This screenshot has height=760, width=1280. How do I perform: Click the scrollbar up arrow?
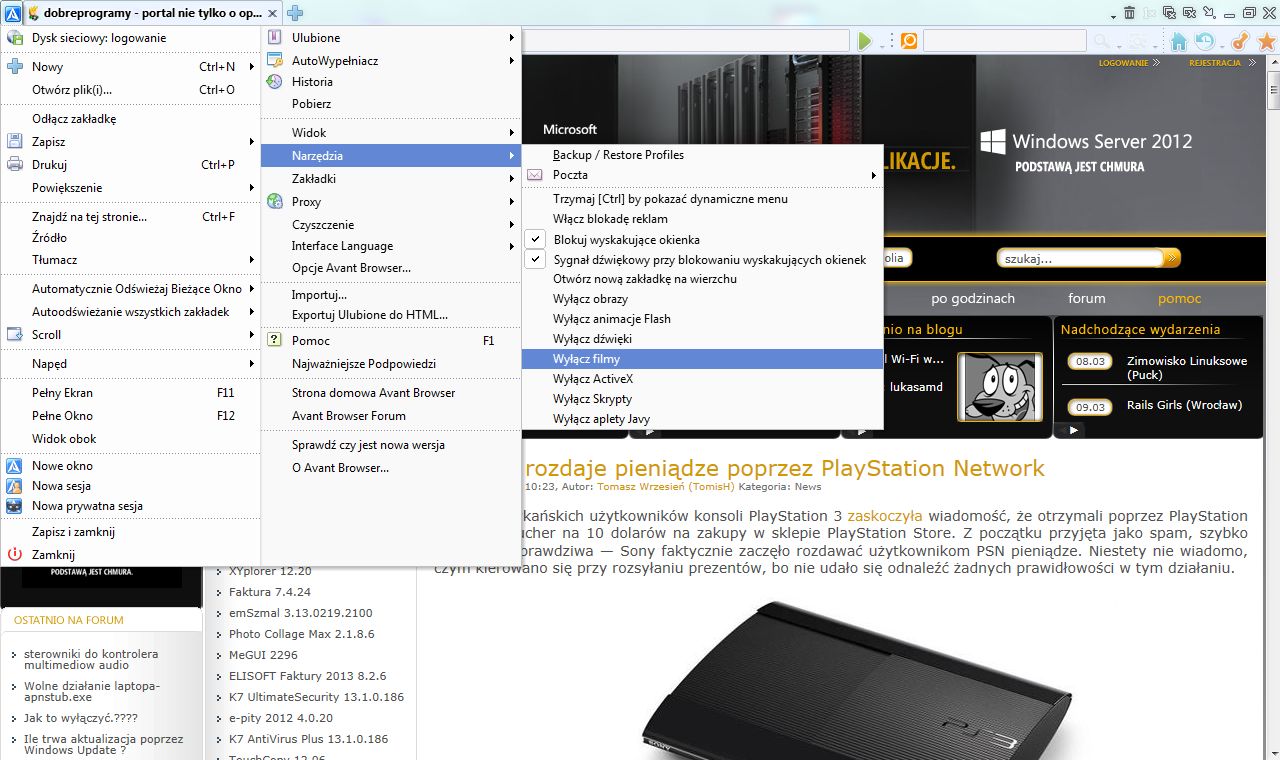[1272, 63]
